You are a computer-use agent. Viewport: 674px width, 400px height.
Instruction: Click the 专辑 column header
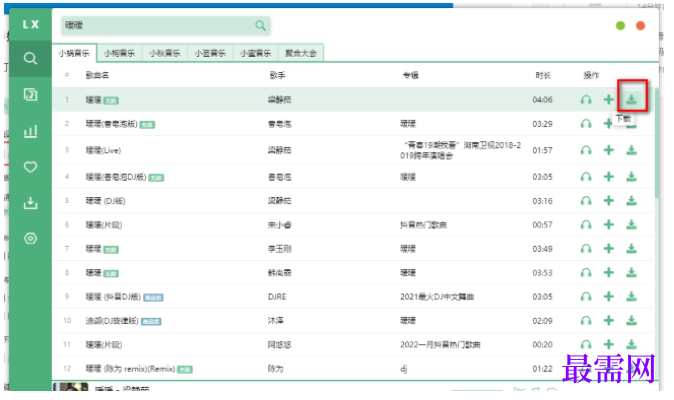(411, 75)
